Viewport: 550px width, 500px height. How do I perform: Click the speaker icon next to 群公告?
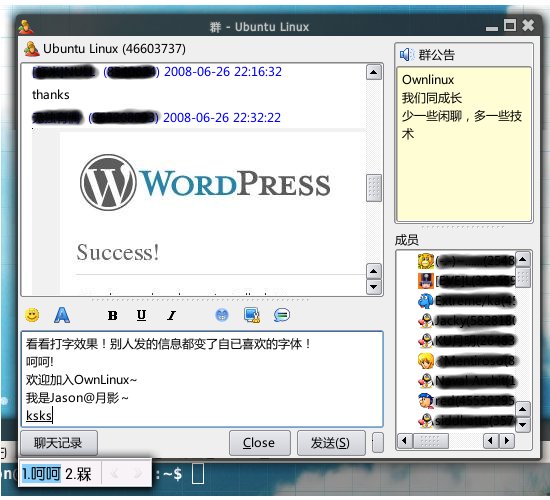tap(407, 55)
